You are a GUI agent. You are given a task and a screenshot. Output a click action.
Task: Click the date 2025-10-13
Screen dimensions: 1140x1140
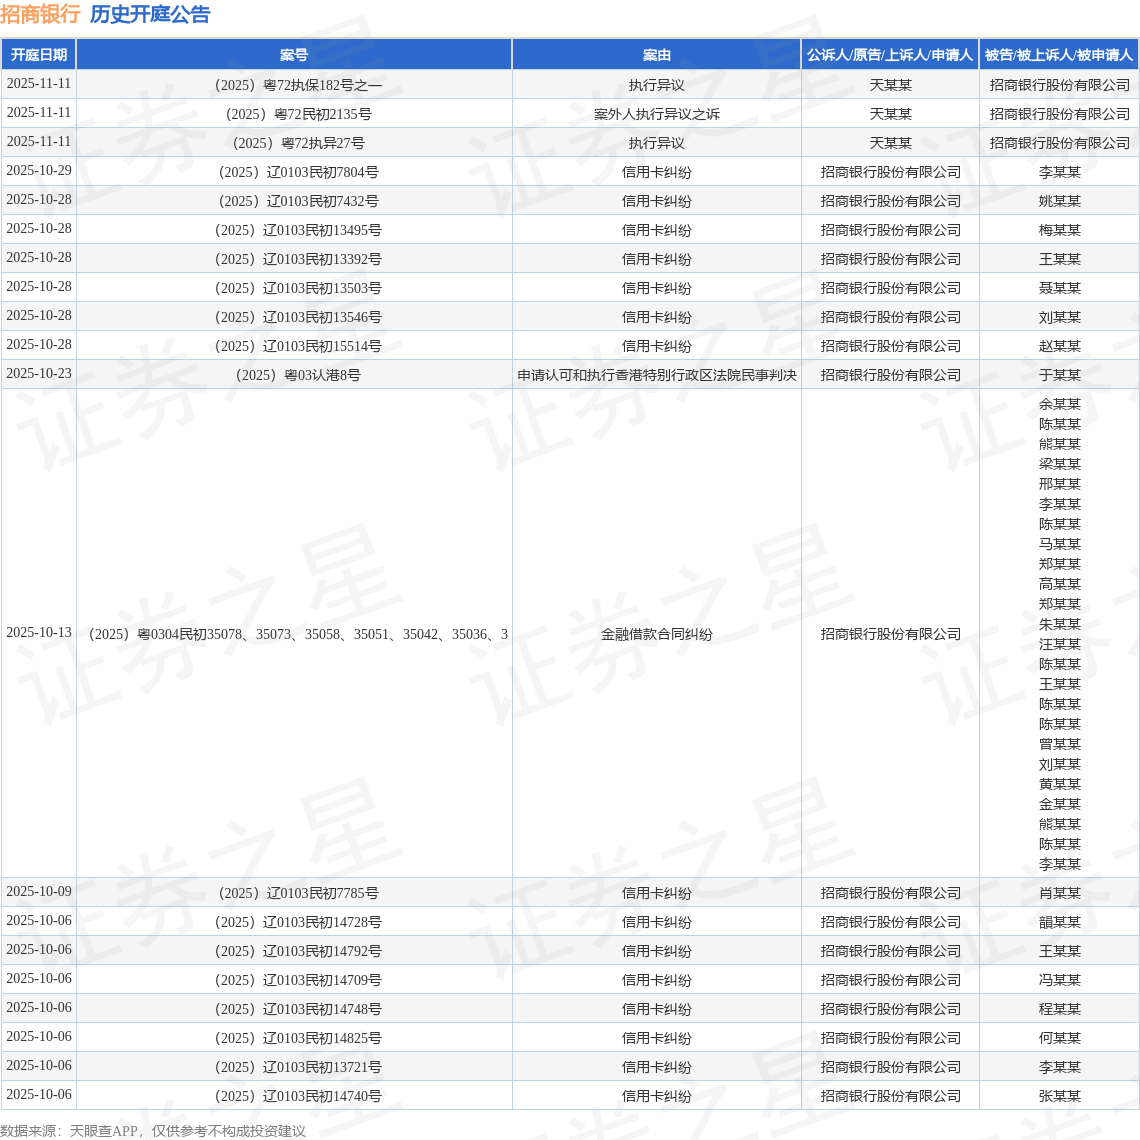pyautogui.click(x=39, y=633)
